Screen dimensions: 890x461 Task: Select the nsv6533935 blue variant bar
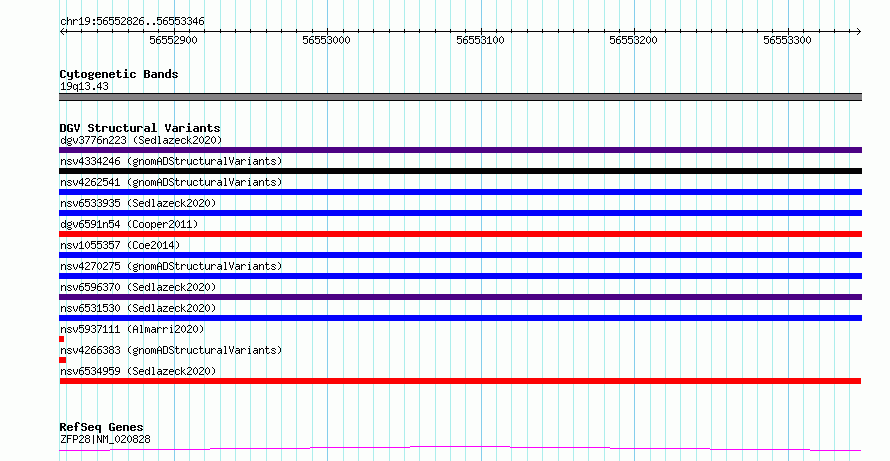point(460,213)
